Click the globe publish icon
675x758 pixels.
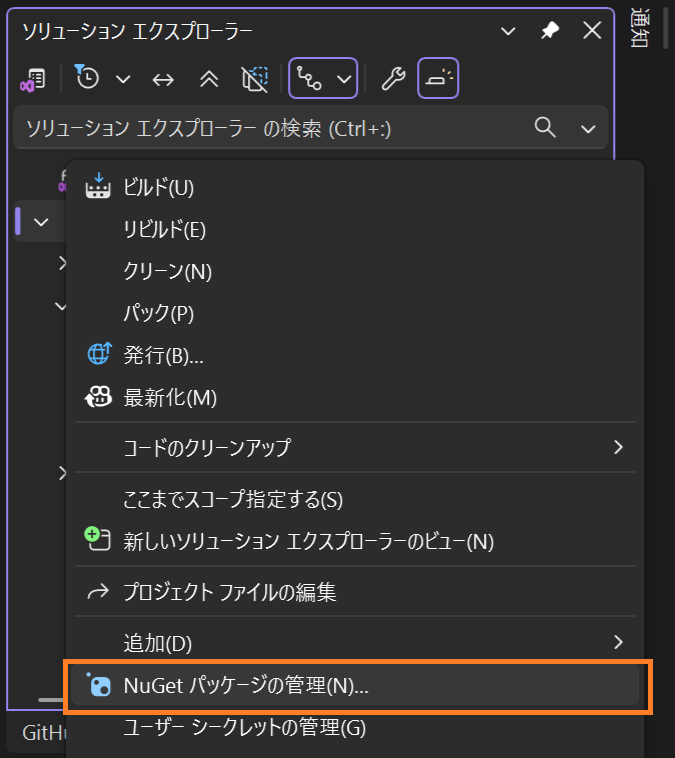[99, 353]
